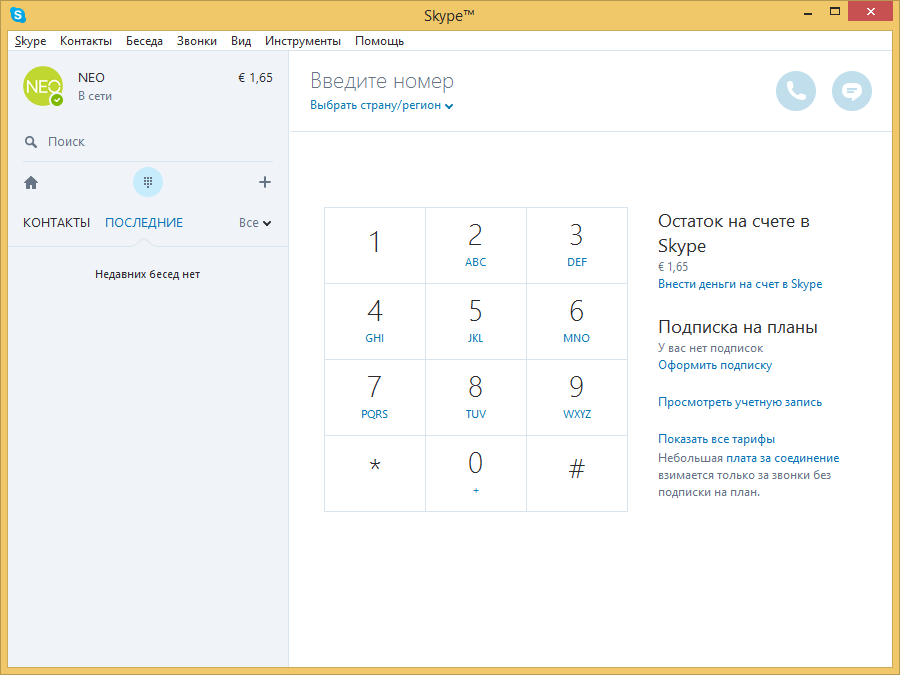Dial the 5 JKL key
The image size is (900, 675).
point(476,321)
